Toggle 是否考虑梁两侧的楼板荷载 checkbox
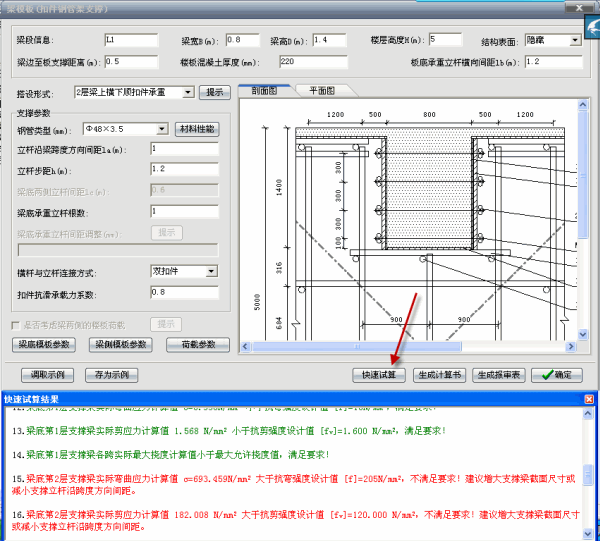 click(16, 326)
